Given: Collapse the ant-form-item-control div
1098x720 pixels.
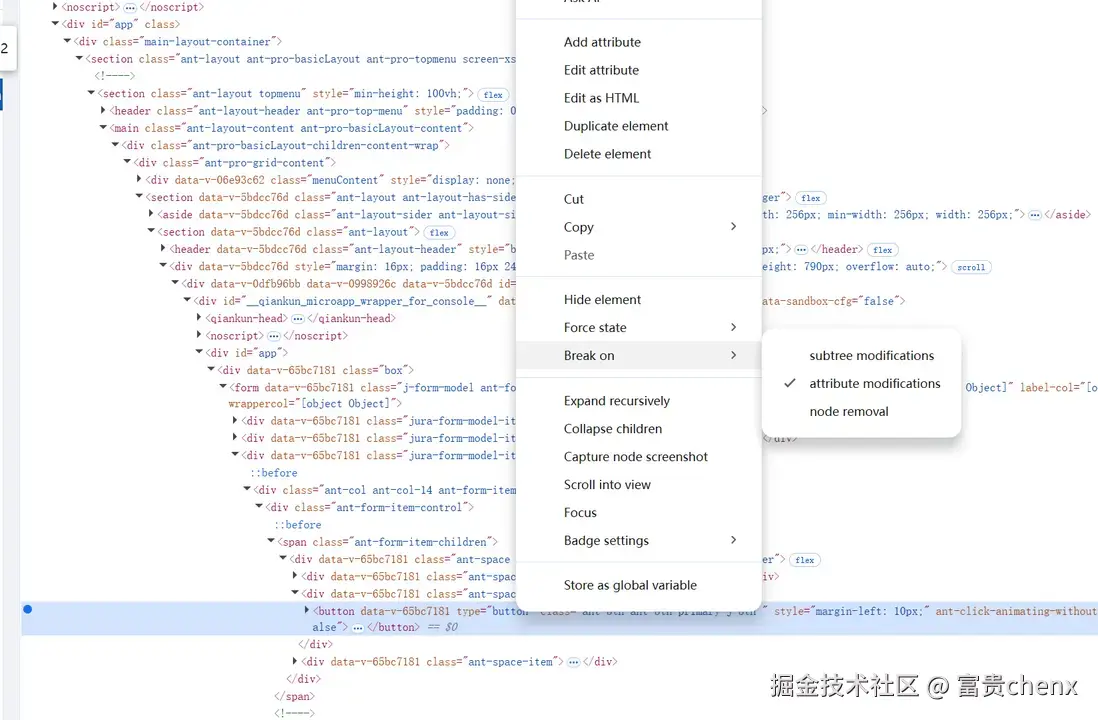Looking at the screenshot, I should [x=258, y=507].
